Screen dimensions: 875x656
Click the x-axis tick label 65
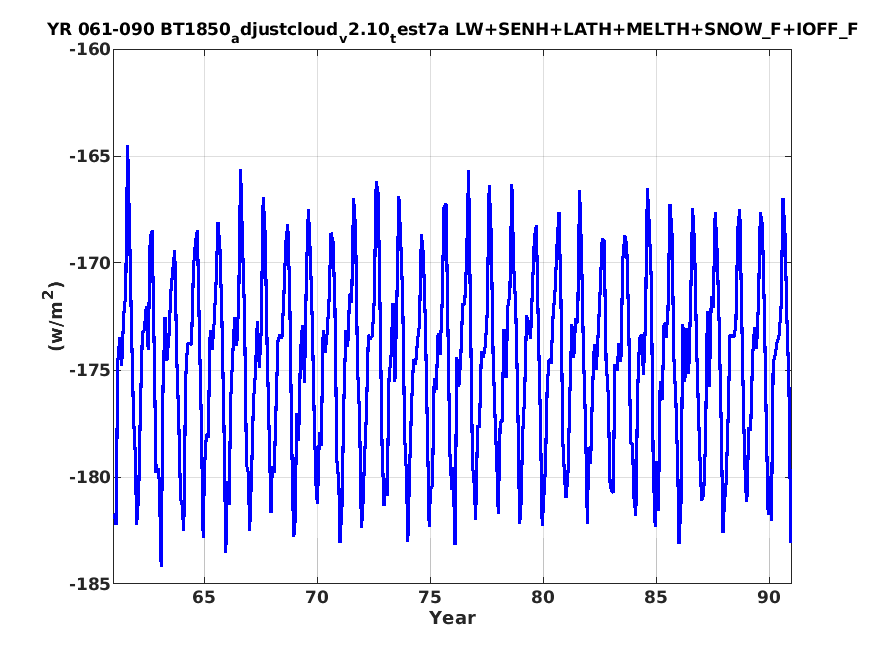[x=204, y=597]
